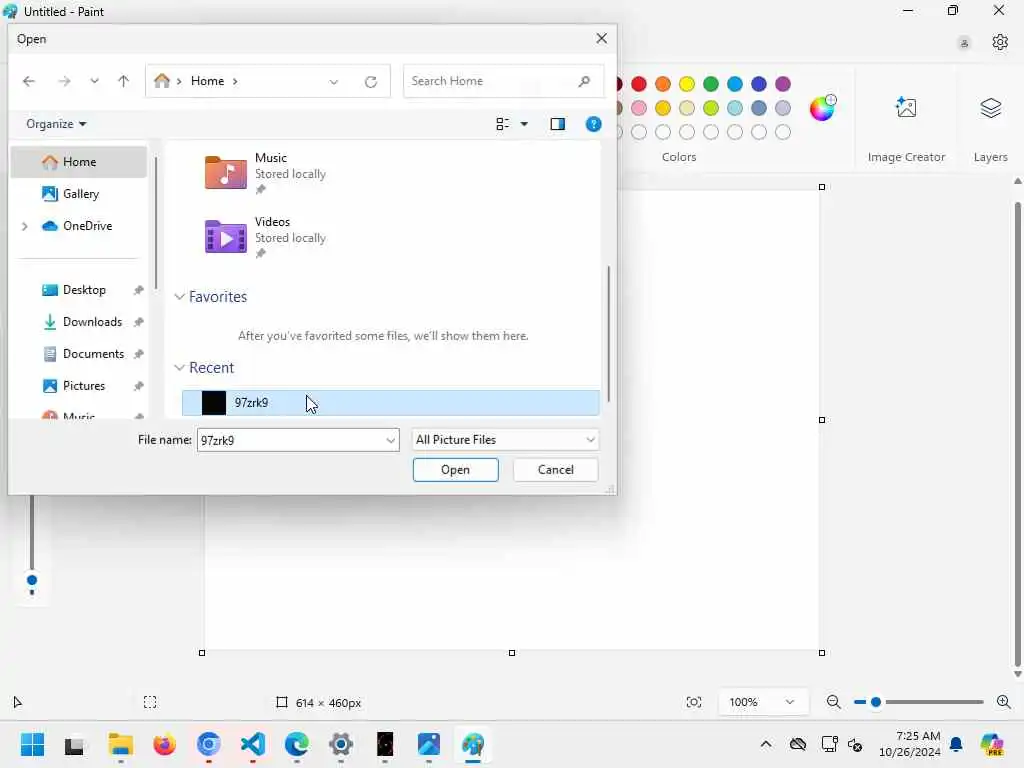Click the Cancel button
This screenshot has width=1024, height=768.
click(x=555, y=470)
